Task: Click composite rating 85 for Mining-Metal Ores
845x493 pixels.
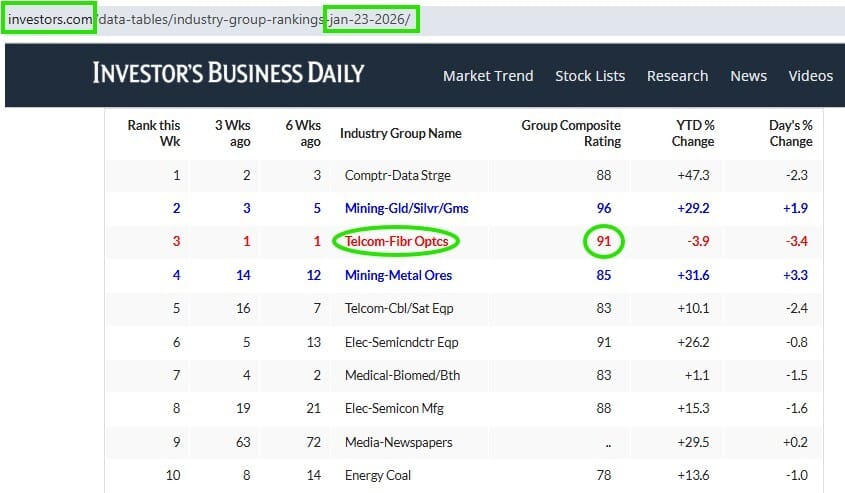Action: pos(604,275)
